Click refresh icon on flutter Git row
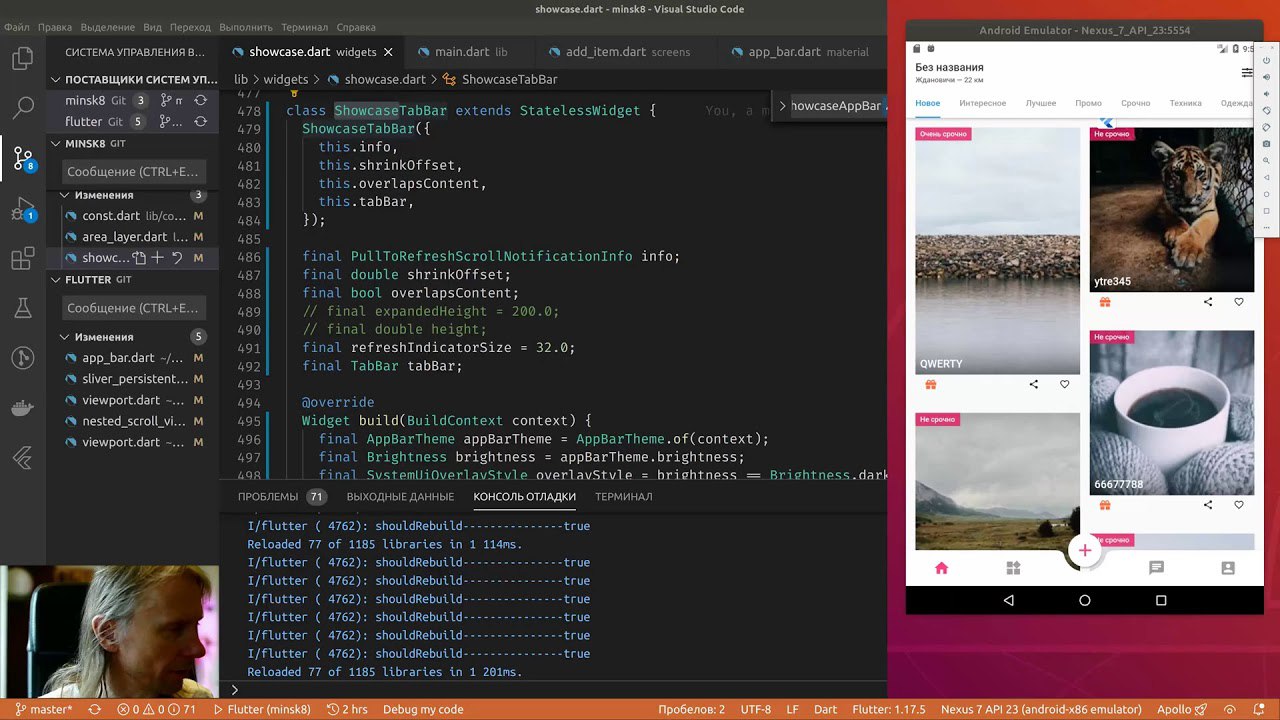Screen dimensions: 1280x720 point(200,121)
